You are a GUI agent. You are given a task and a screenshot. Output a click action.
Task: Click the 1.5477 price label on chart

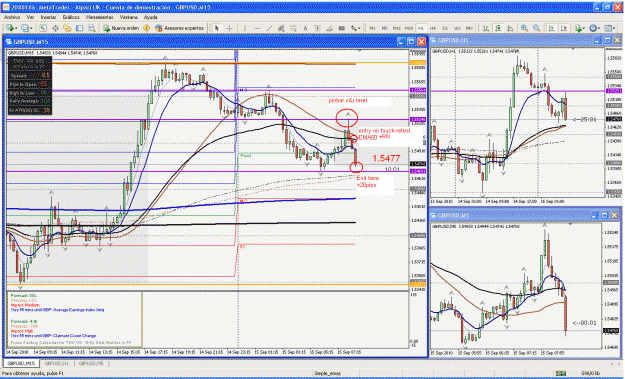(x=386, y=159)
